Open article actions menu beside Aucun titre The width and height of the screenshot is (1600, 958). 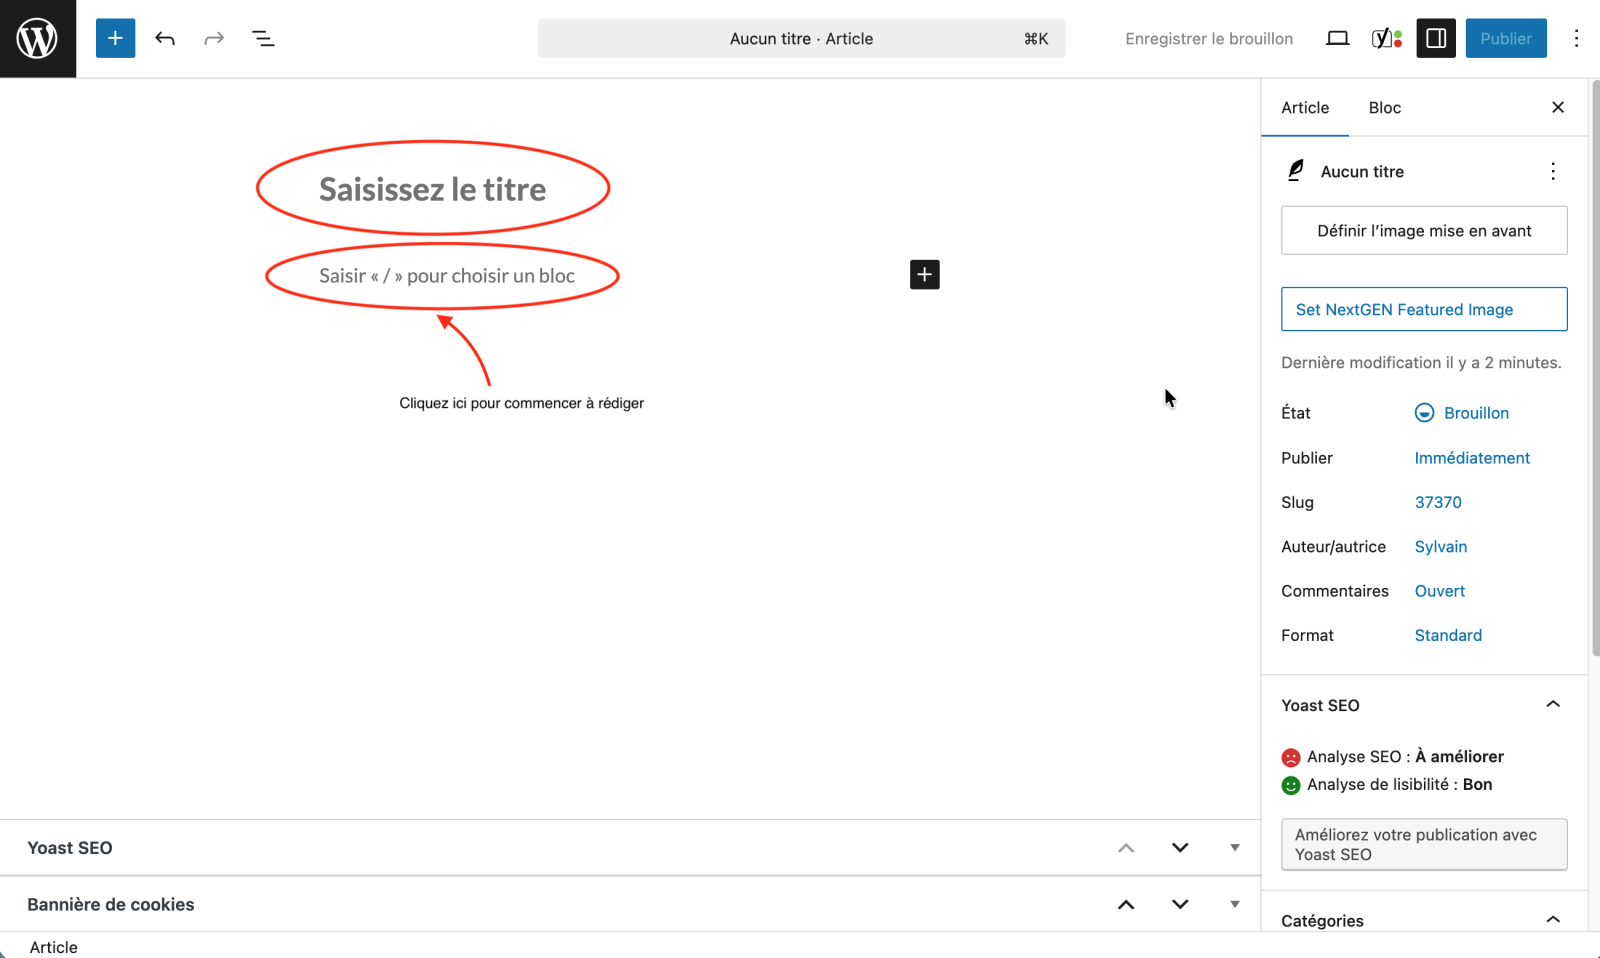click(1552, 172)
